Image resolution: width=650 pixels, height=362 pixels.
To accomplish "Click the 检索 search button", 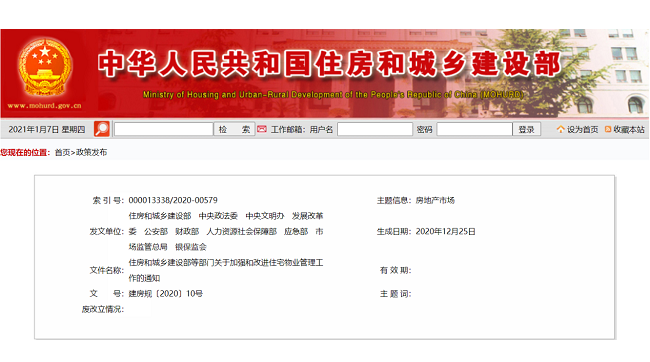I will [x=234, y=129].
